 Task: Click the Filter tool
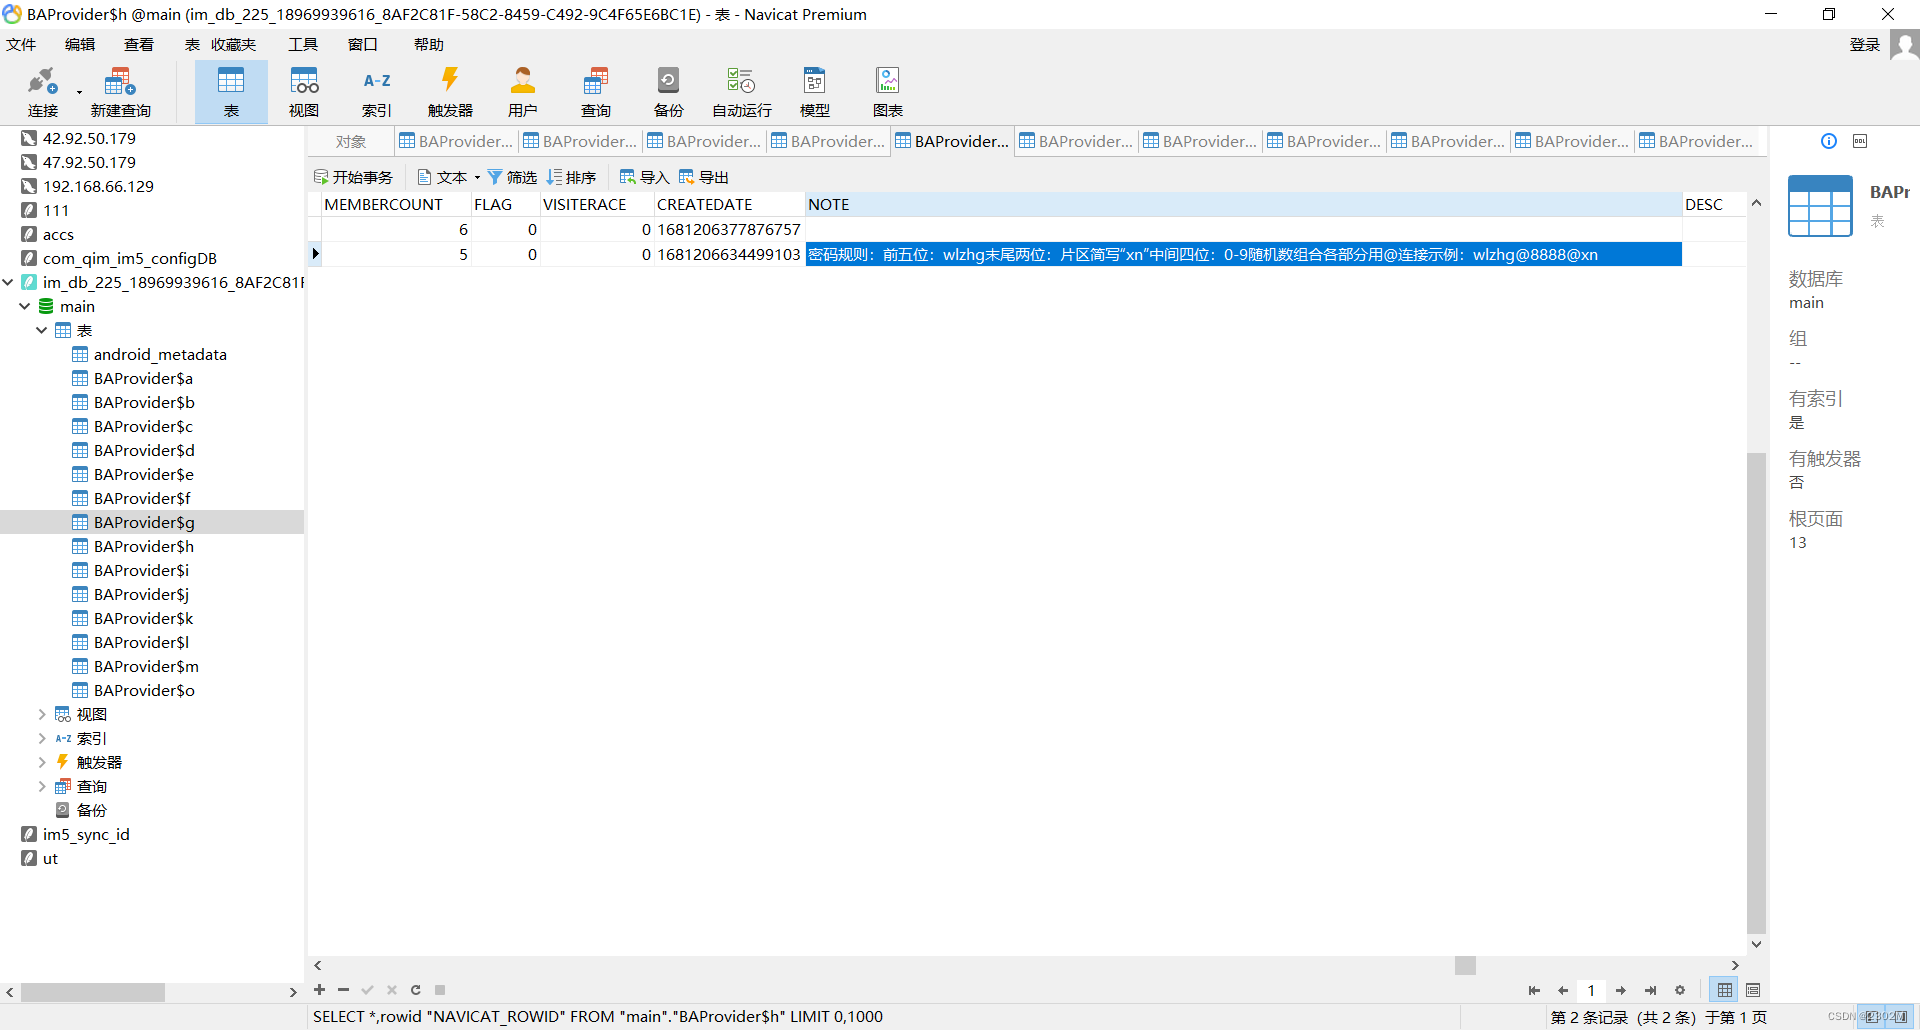click(512, 177)
